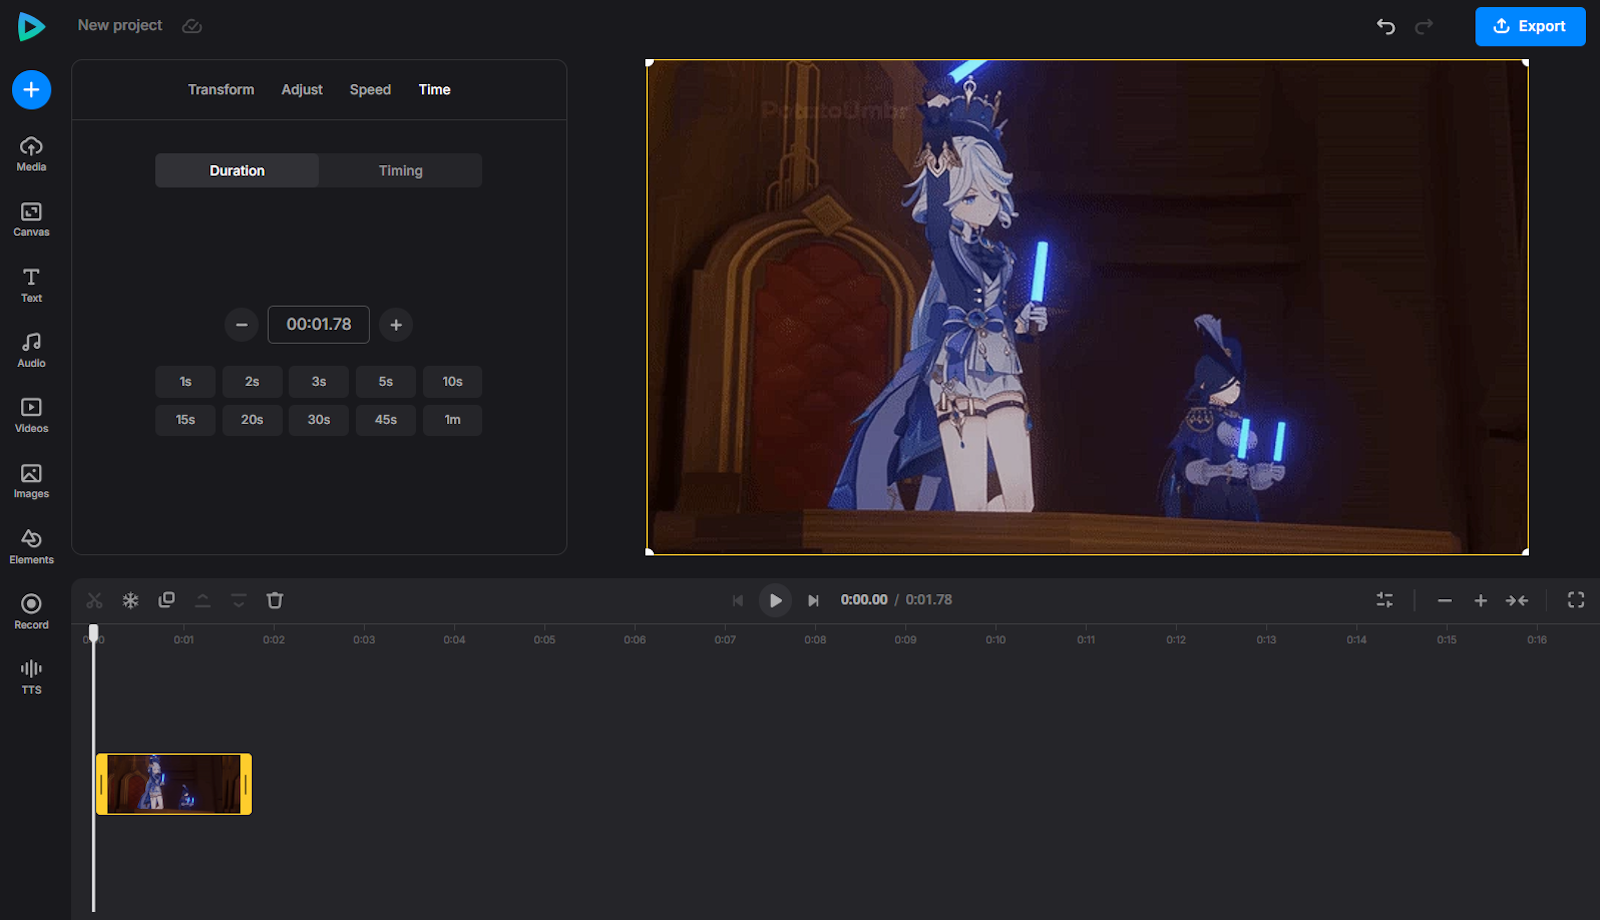Image resolution: width=1600 pixels, height=920 pixels.
Task: Switch to the Transform tab
Action: [221, 90]
